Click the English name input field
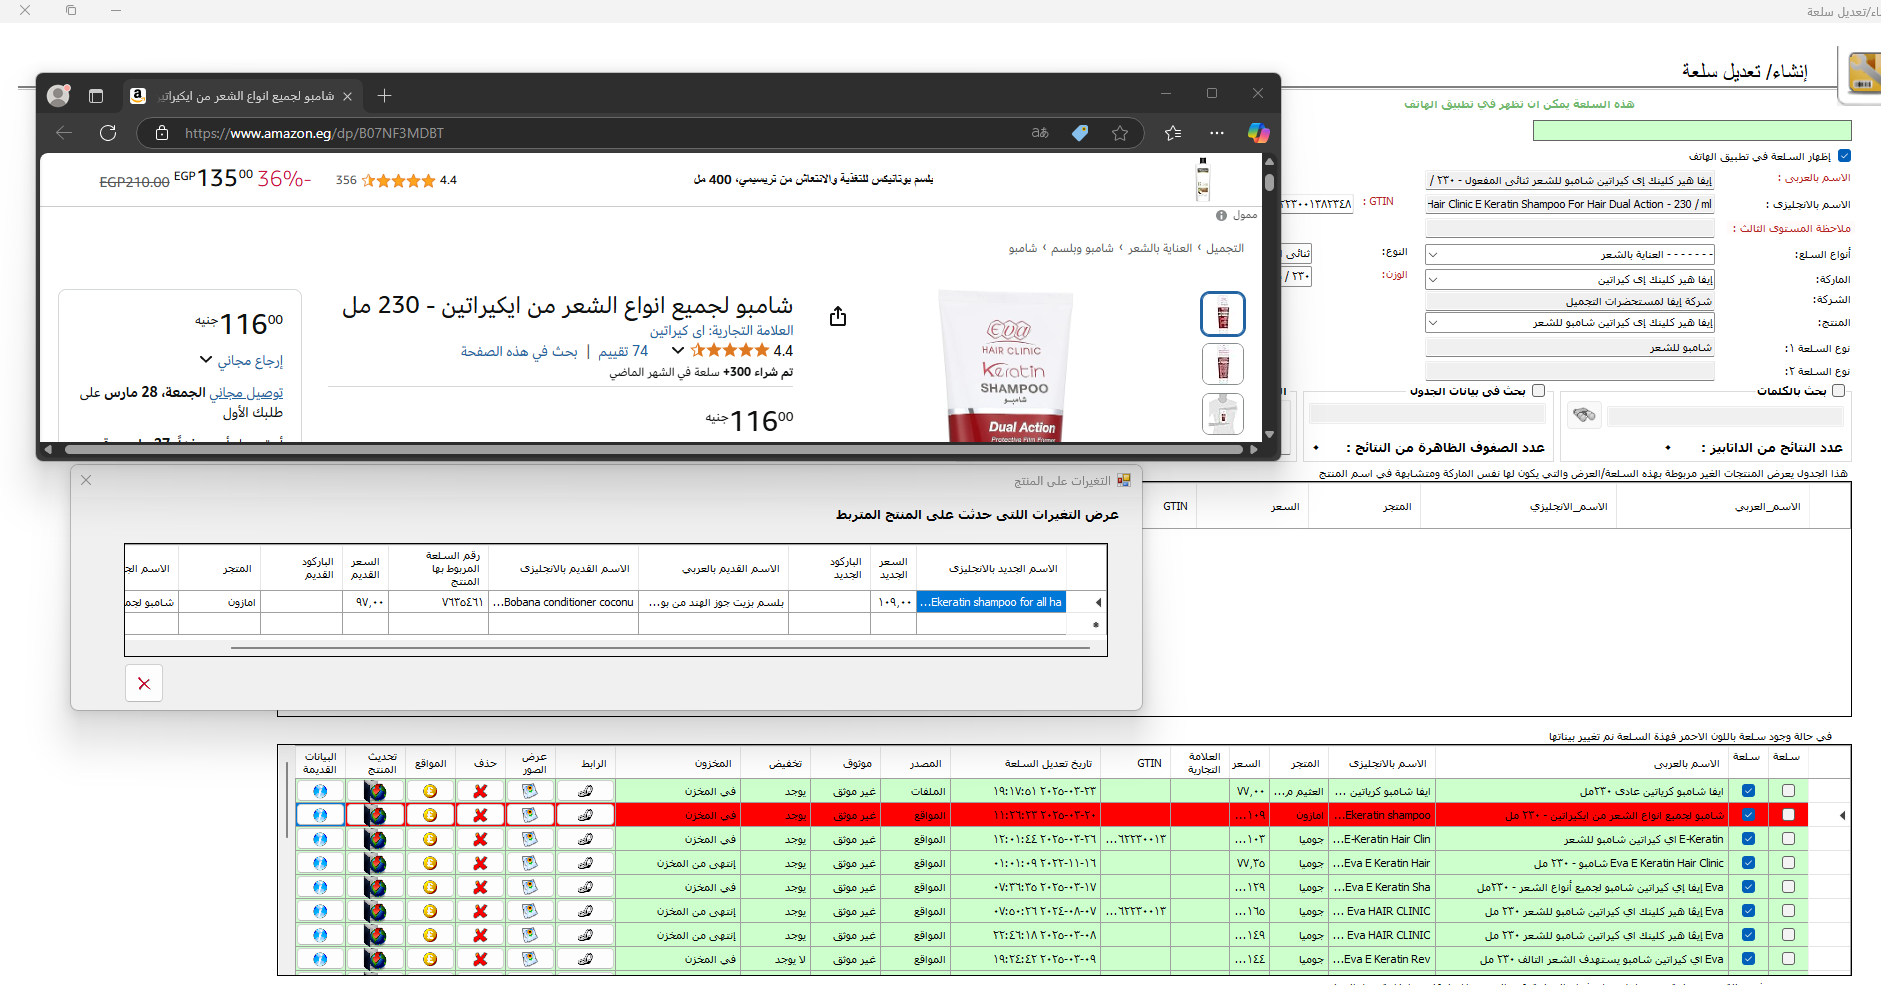The image size is (1881, 985). click(1570, 204)
